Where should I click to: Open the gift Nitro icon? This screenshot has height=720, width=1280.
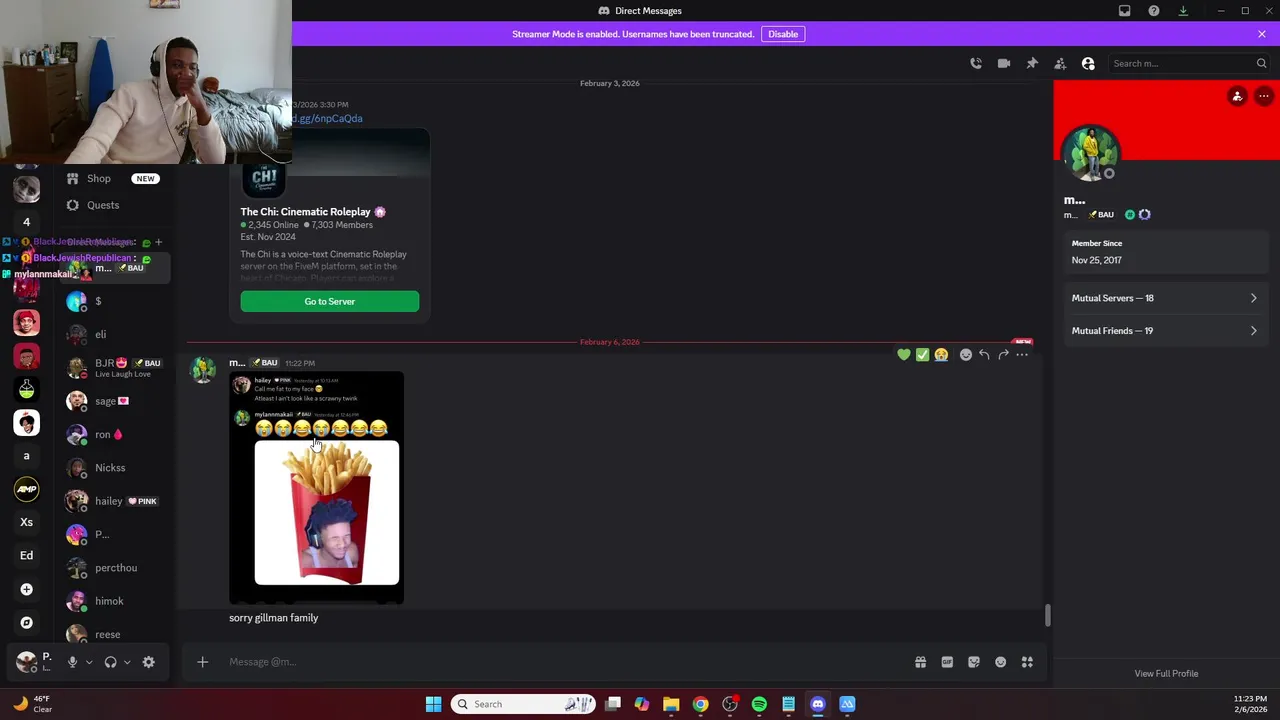pos(920,662)
